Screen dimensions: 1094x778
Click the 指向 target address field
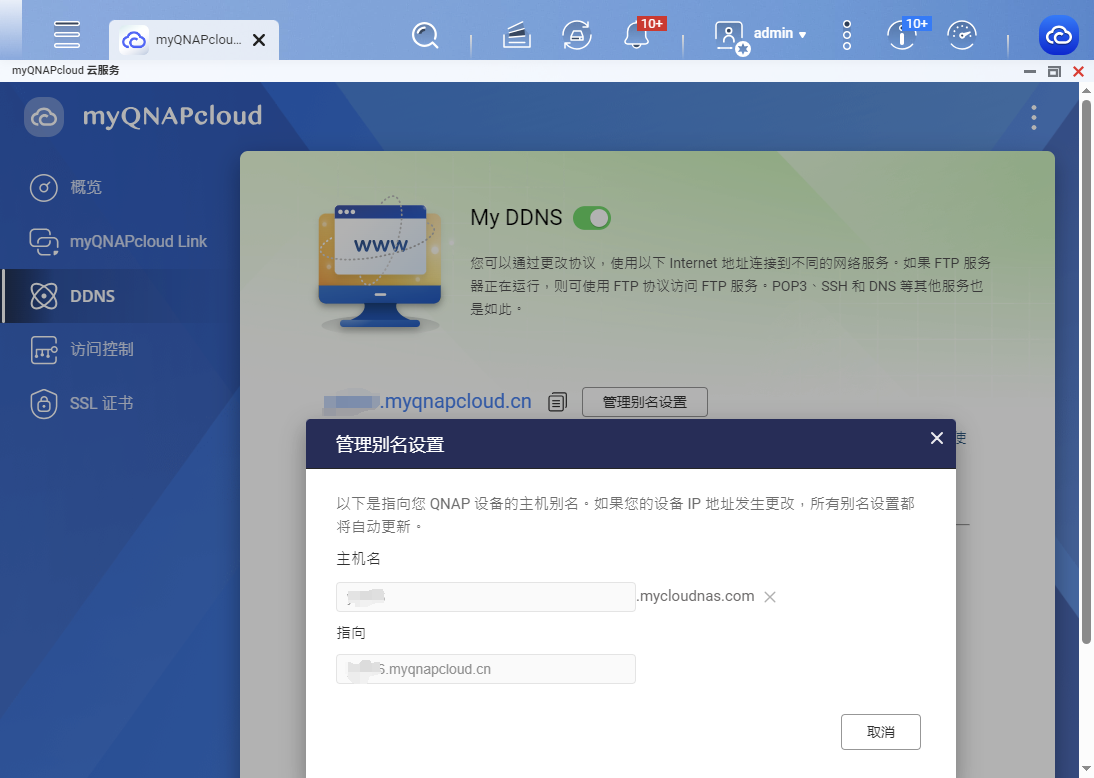pos(486,669)
